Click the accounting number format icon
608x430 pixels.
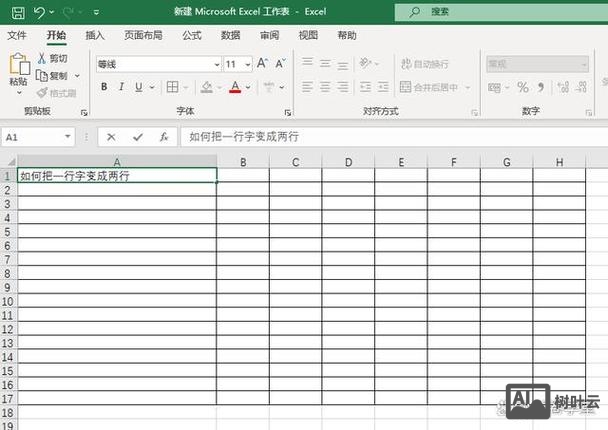pos(494,88)
